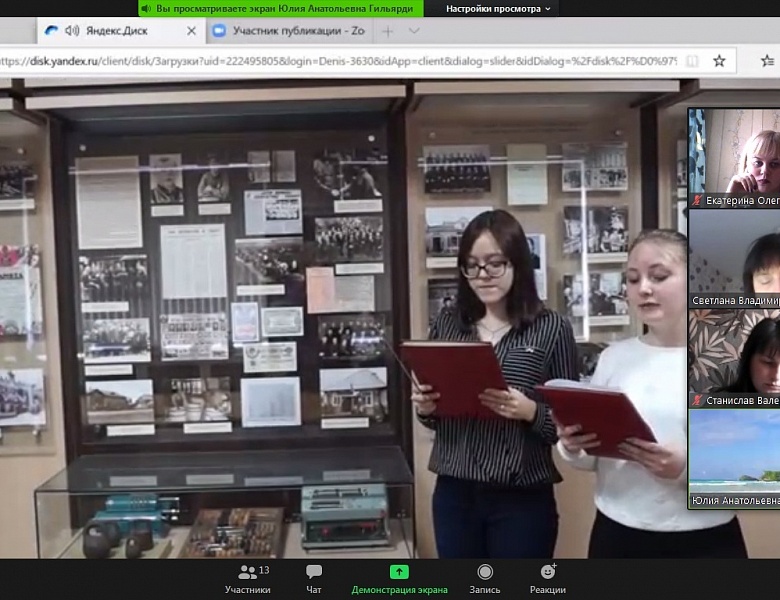Open favorites list icon at right edge
The height and width of the screenshot is (600, 780).
click(768, 61)
